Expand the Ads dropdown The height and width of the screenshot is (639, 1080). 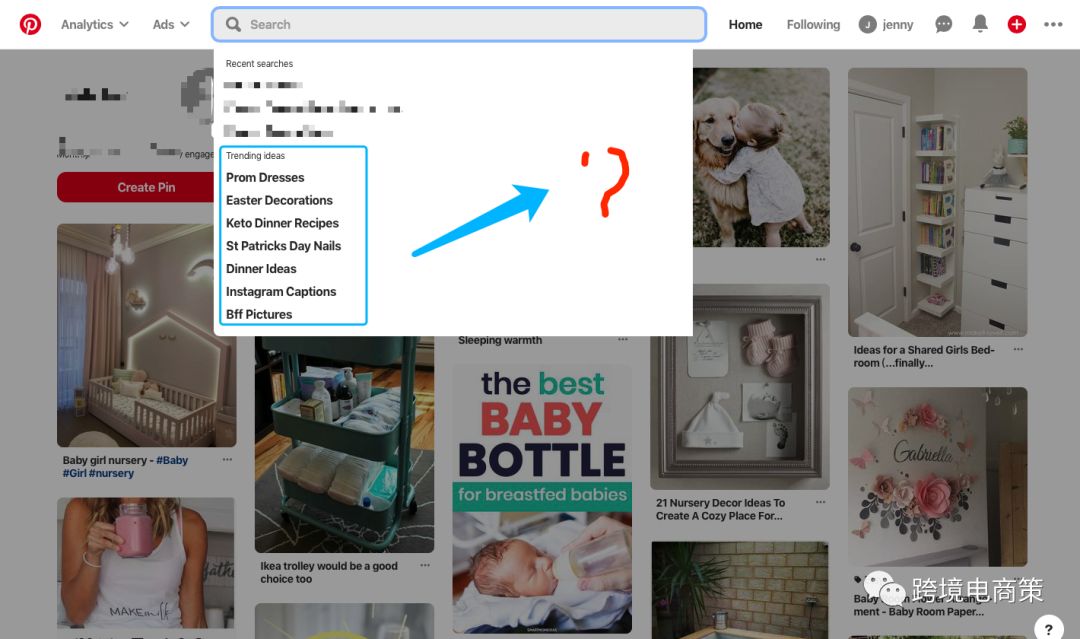(x=171, y=24)
